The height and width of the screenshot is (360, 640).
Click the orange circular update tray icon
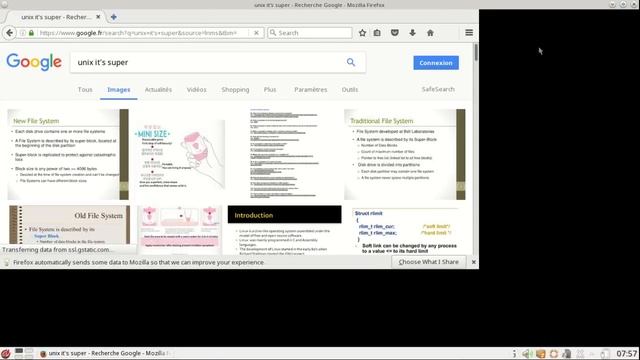tap(553, 354)
